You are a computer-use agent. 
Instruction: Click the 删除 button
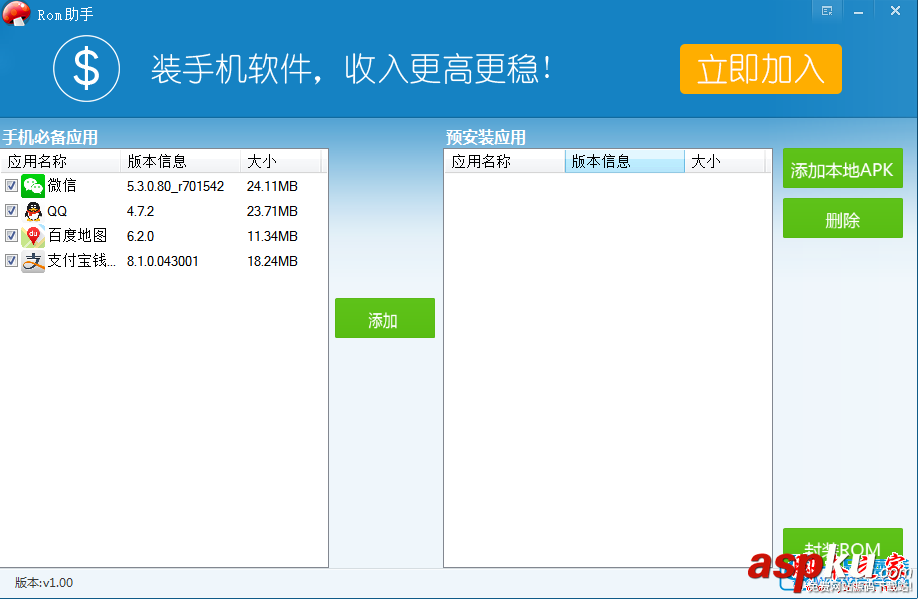[x=842, y=218]
